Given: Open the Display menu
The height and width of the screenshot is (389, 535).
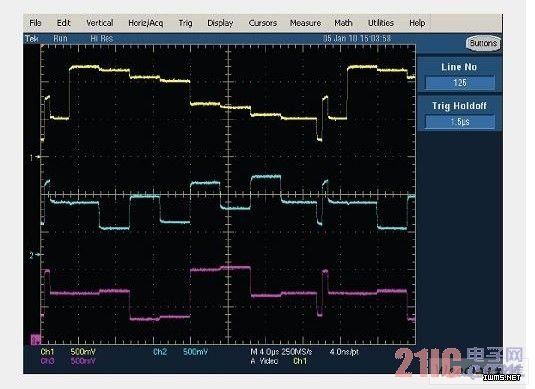Looking at the screenshot, I should (220, 23).
